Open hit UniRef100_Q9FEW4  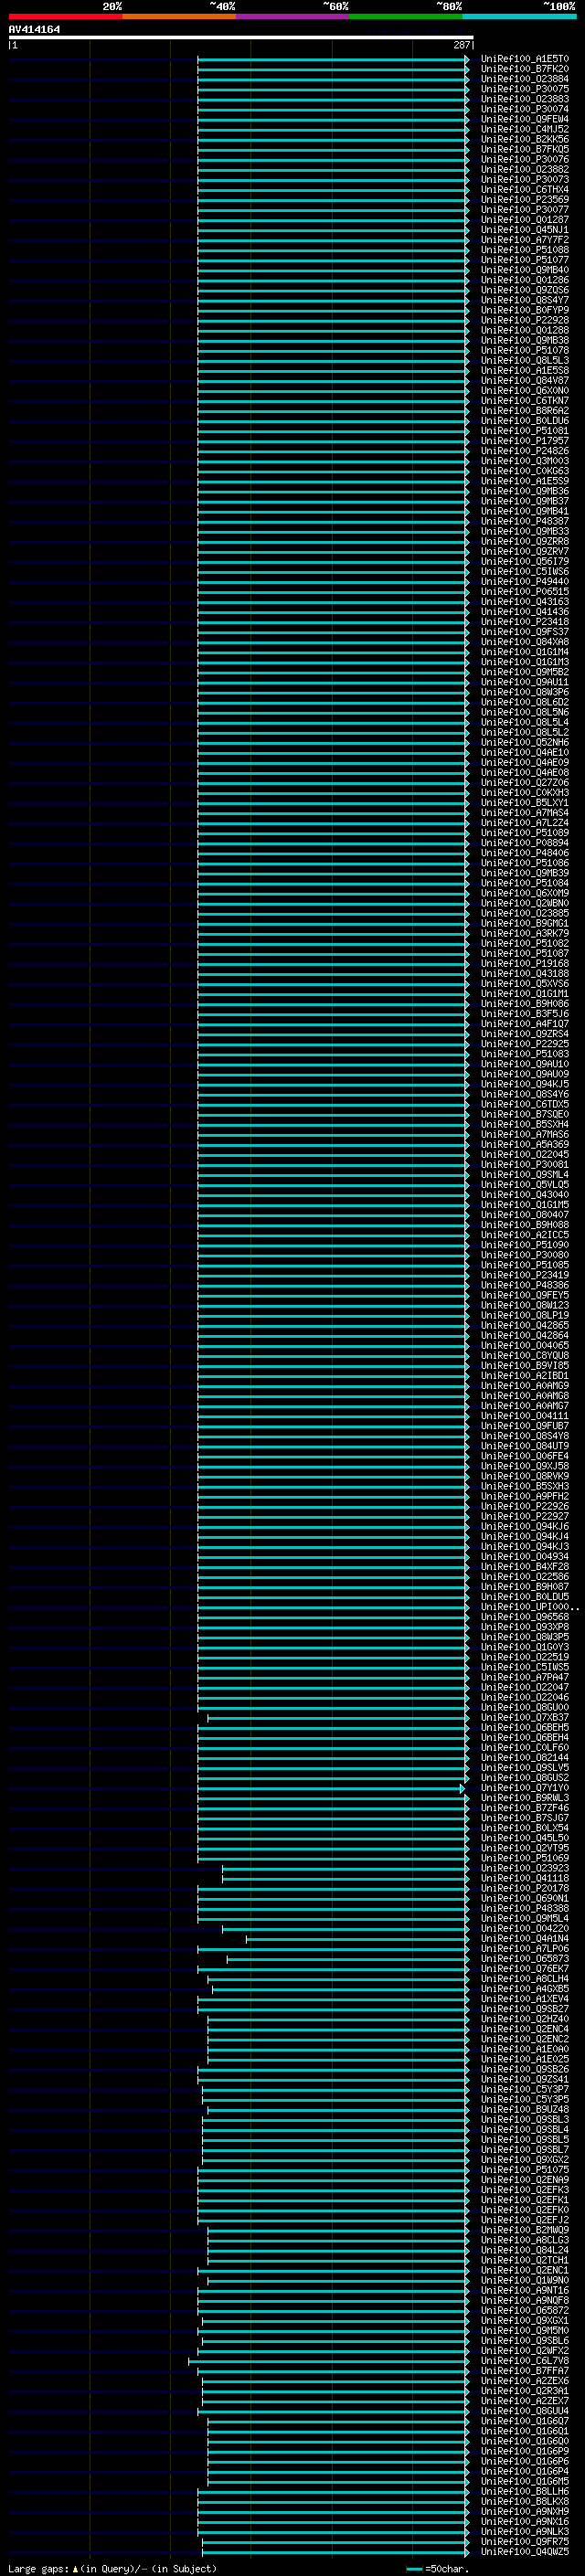[x=524, y=119]
